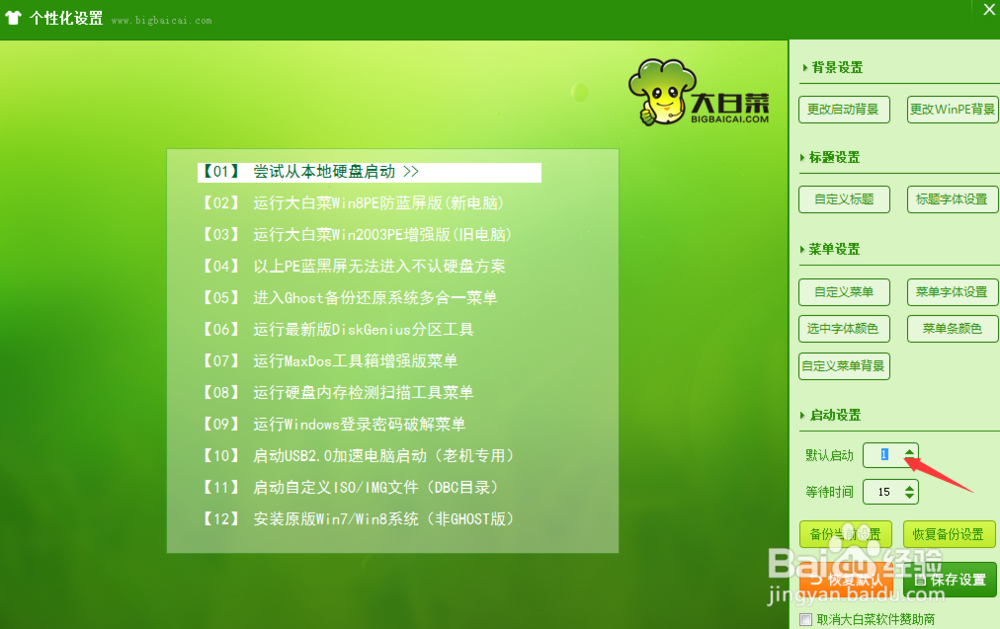Image resolution: width=1000 pixels, height=629 pixels.
Task: Click the 更改WinPE背景 button
Action: [951, 109]
